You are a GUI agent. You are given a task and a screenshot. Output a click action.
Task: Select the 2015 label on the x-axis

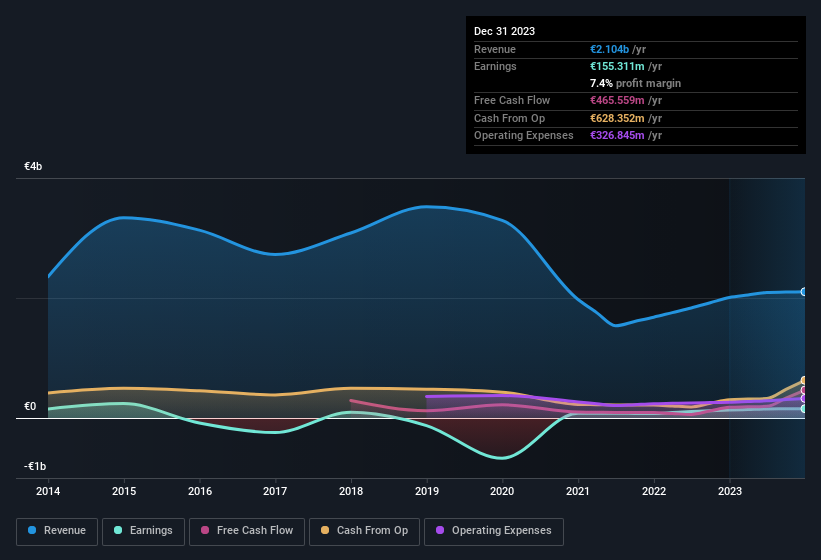pyautogui.click(x=124, y=491)
